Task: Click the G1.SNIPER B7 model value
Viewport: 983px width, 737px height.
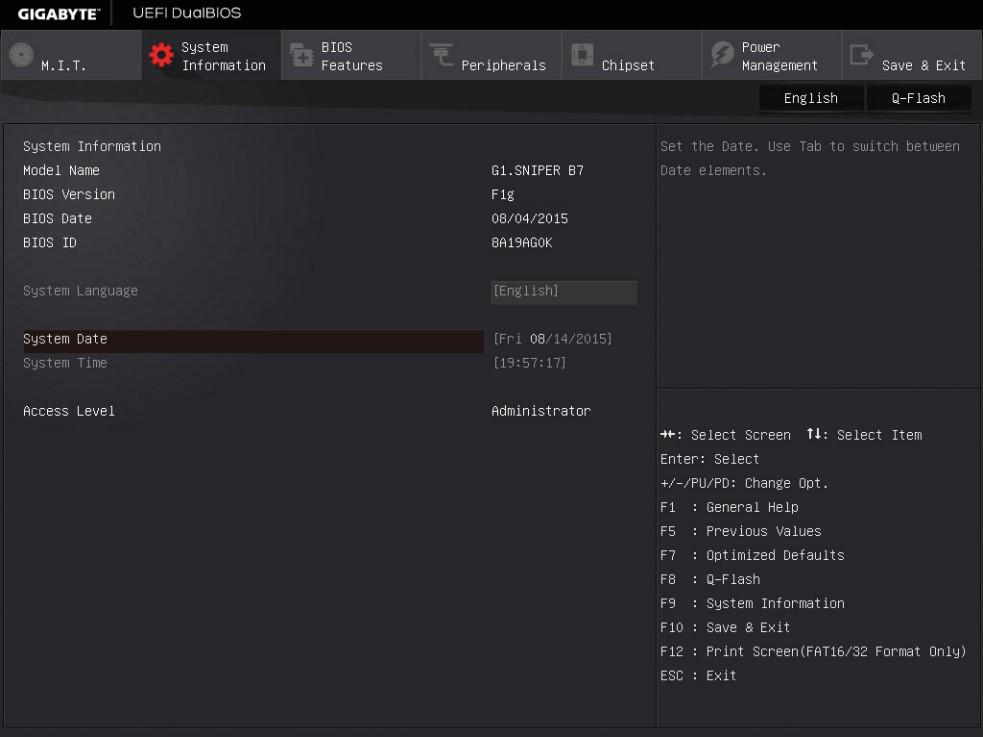Action: click(x=537, y=170)
